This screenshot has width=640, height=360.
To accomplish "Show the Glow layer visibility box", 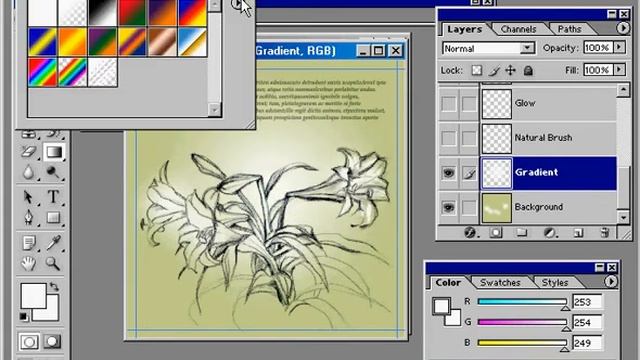I will [x=449, y=104].
